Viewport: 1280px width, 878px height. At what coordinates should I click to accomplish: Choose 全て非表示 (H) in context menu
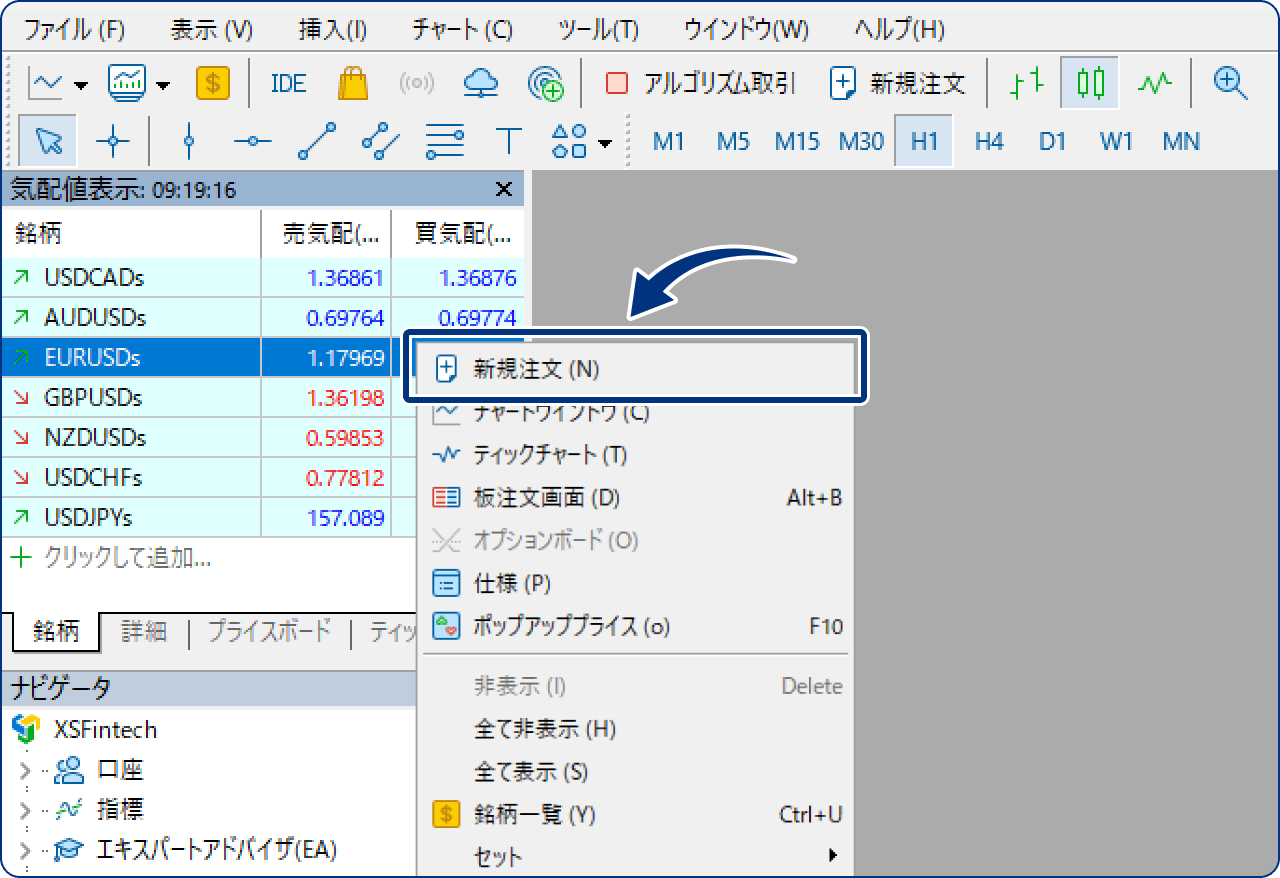[x=636, y=728]
